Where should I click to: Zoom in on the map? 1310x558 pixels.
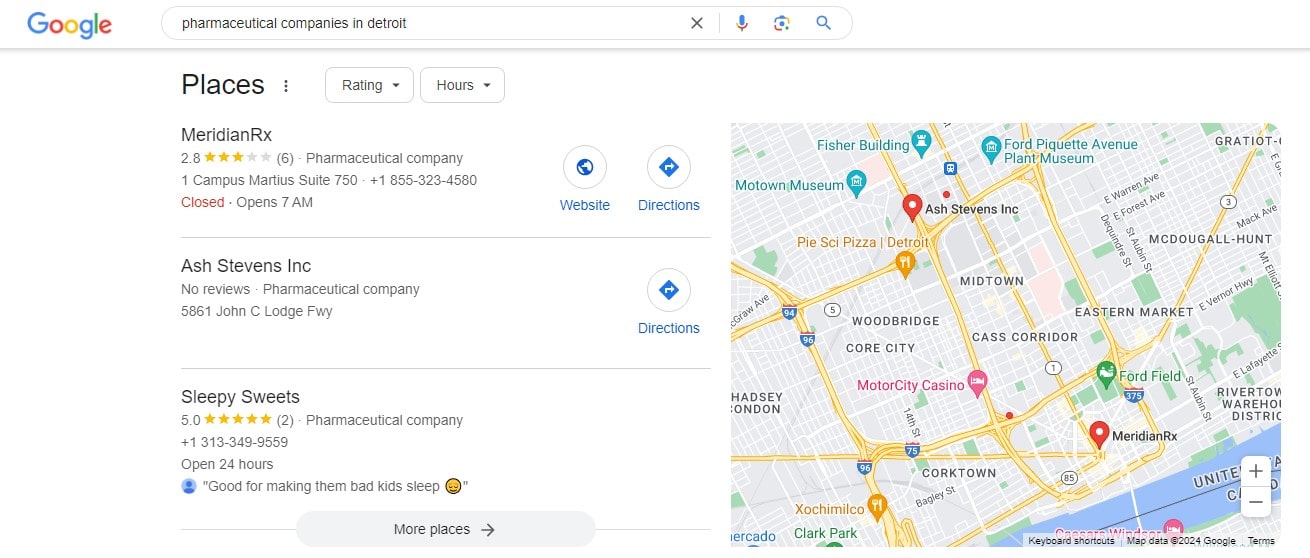pyautogui.click(x=1256, y=471)
